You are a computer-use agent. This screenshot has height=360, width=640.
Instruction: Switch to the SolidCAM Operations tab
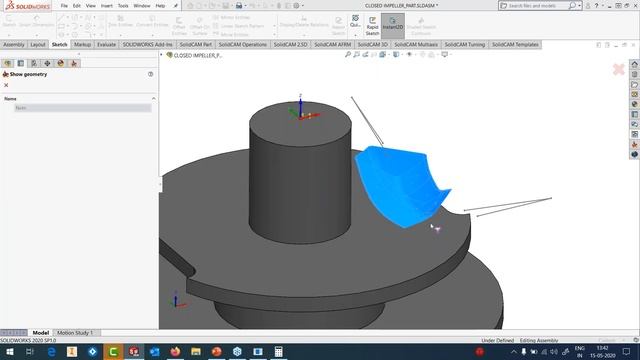[242, 44]
